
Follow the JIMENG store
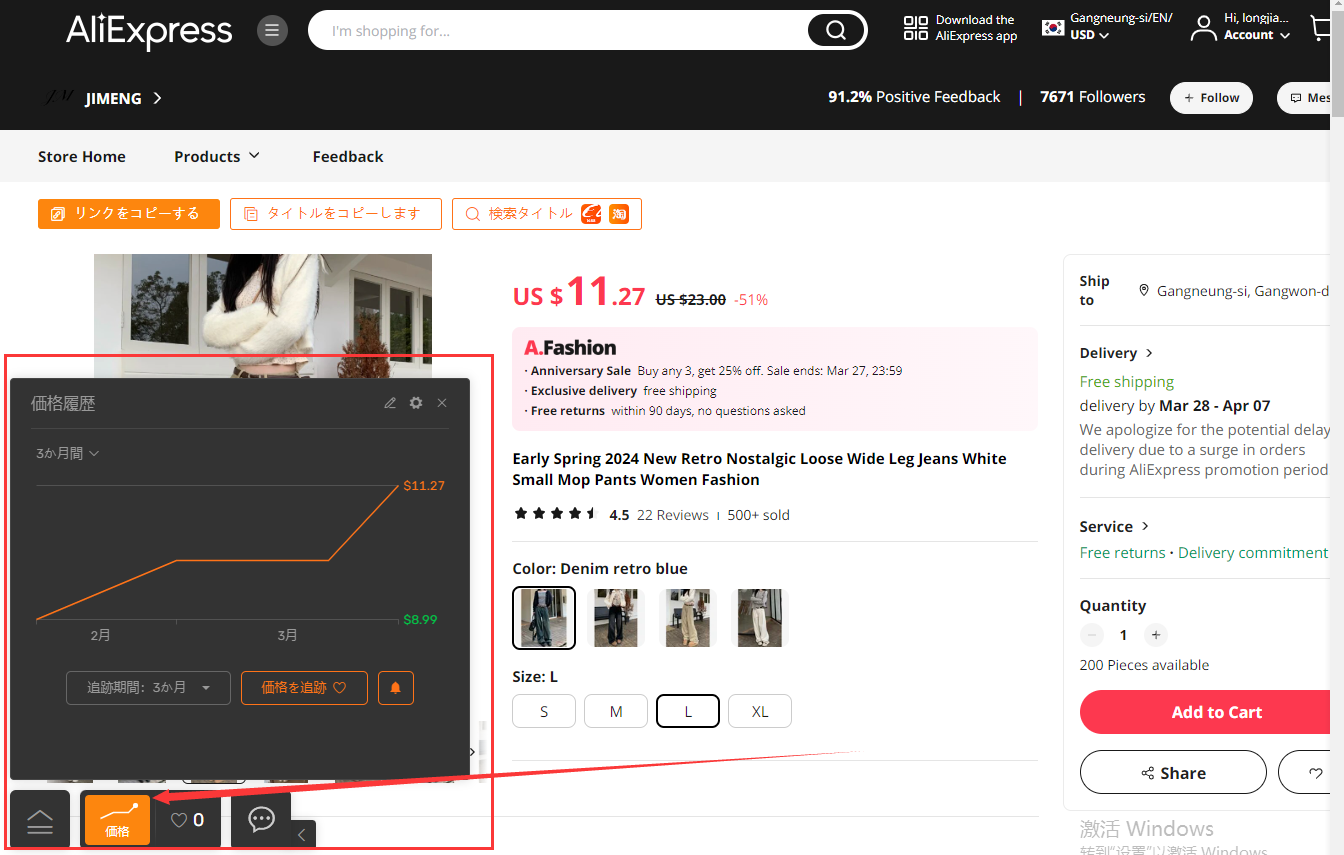click(x=1211, y=98)
